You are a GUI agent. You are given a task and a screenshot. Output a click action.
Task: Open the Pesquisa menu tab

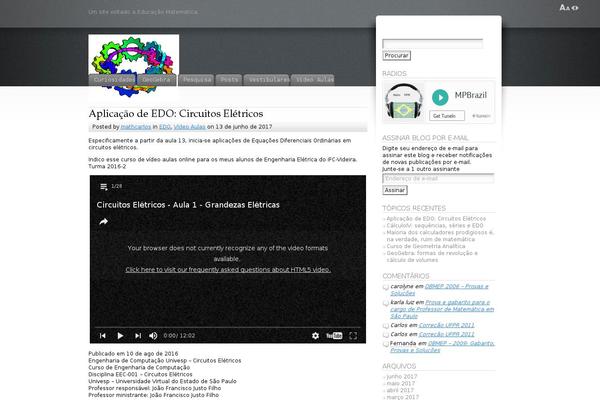[196, 80]
